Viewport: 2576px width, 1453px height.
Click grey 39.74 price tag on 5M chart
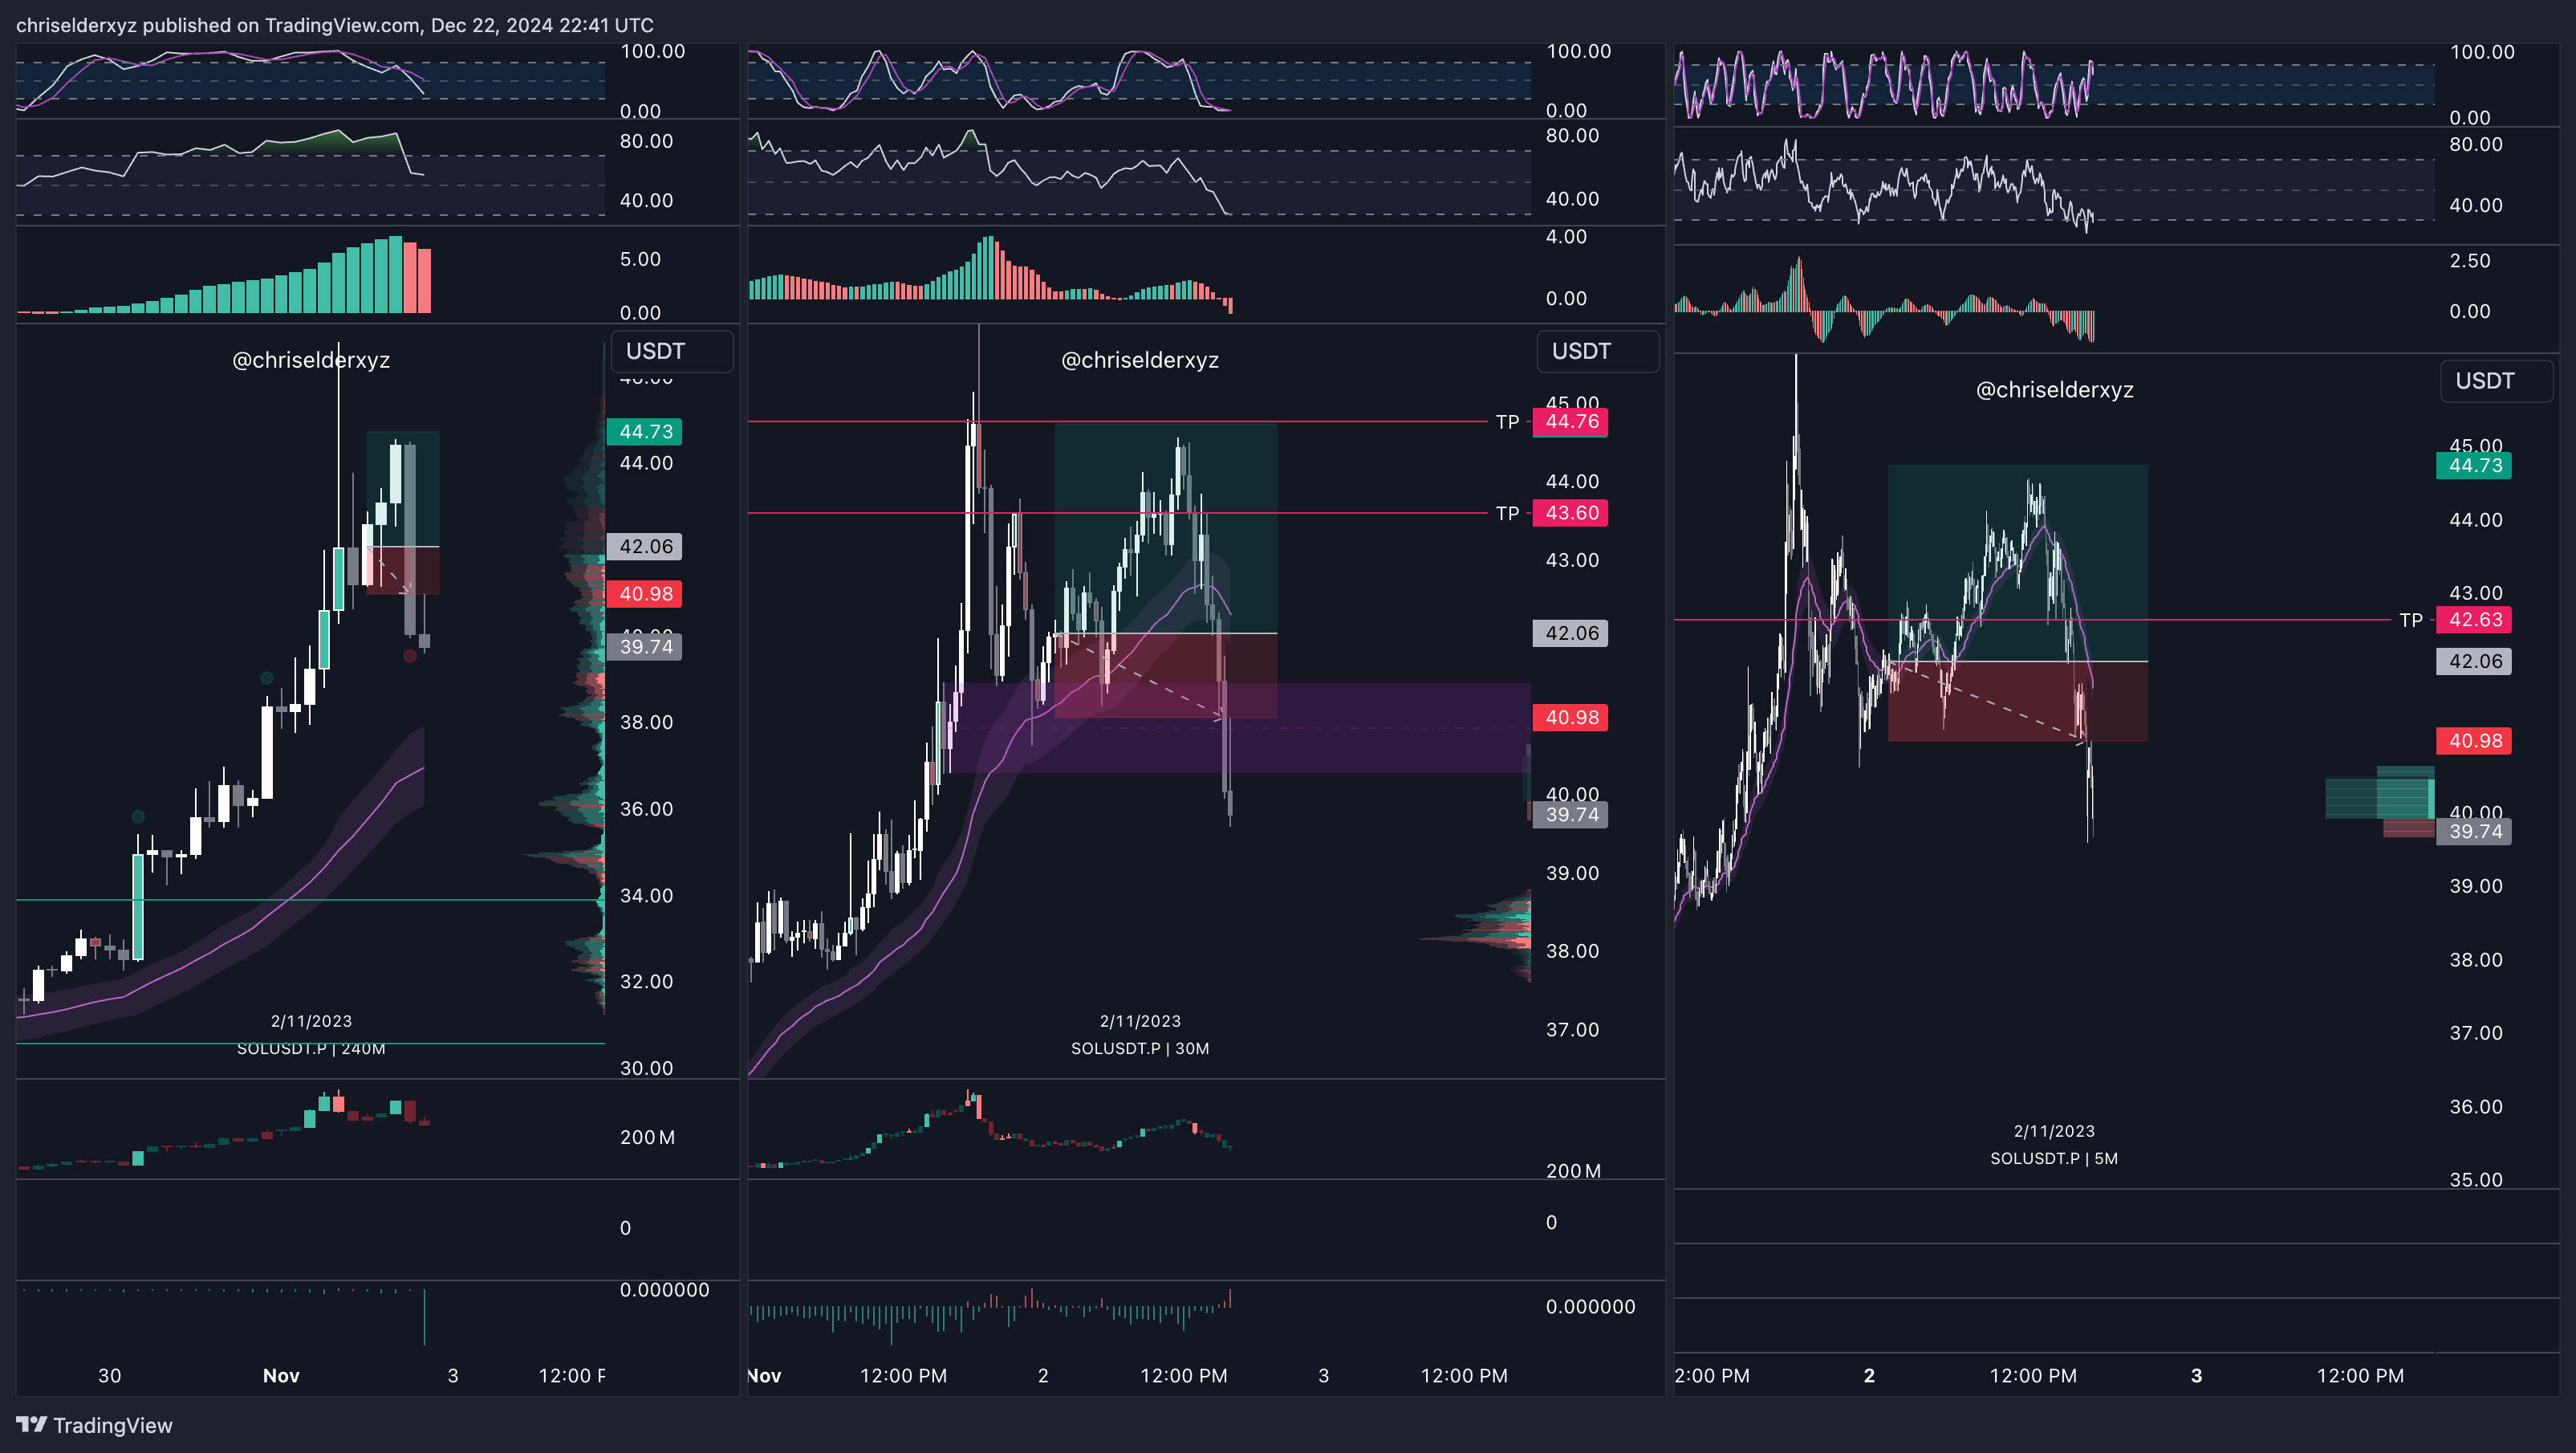pos(2474,832)
